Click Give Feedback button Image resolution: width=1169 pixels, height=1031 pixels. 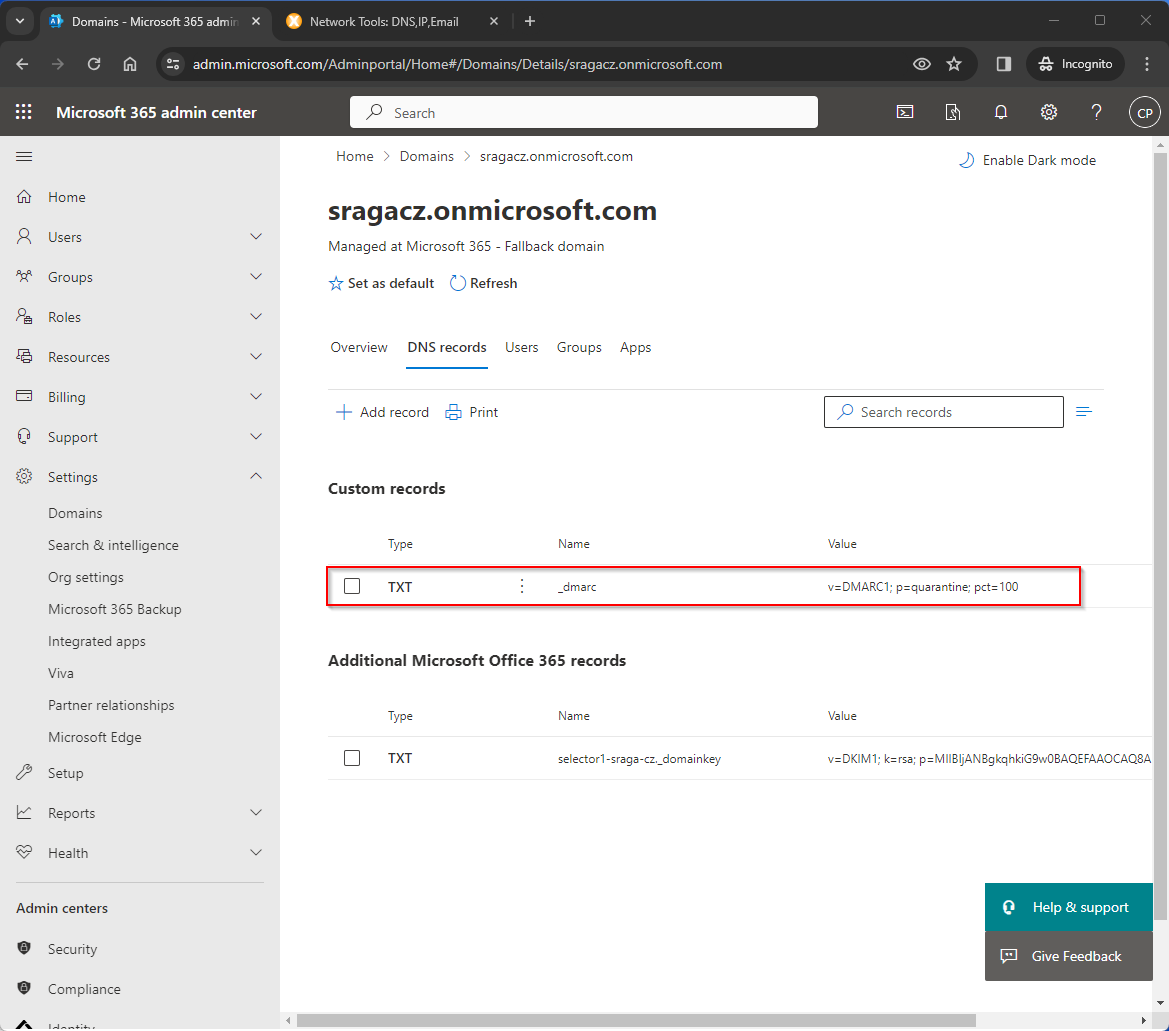[x=1068, y=956]
